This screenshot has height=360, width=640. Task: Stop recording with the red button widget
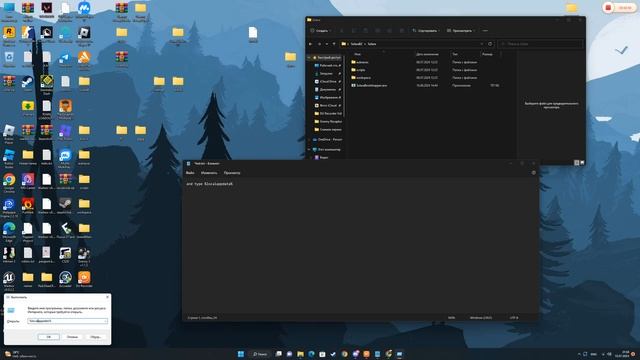608,8
